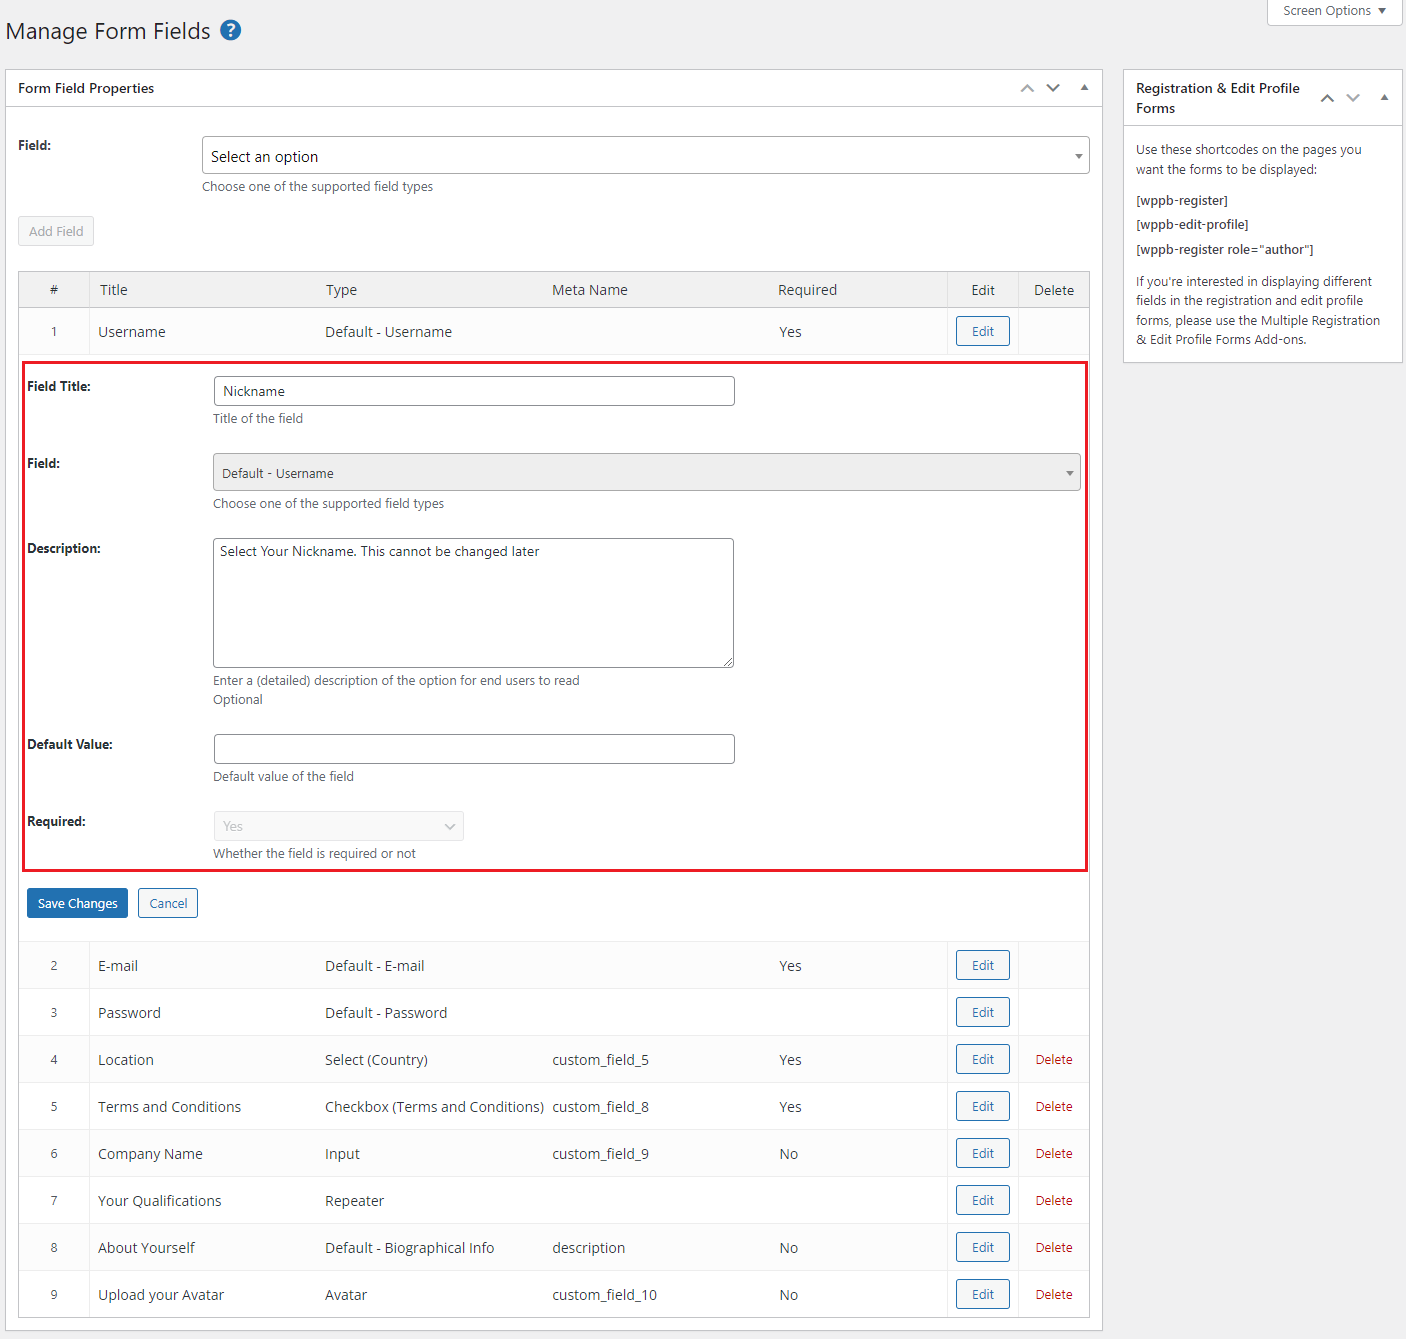The image size is (1406, 1339).
Task: Delete the Location field
Action: 1053,1060
